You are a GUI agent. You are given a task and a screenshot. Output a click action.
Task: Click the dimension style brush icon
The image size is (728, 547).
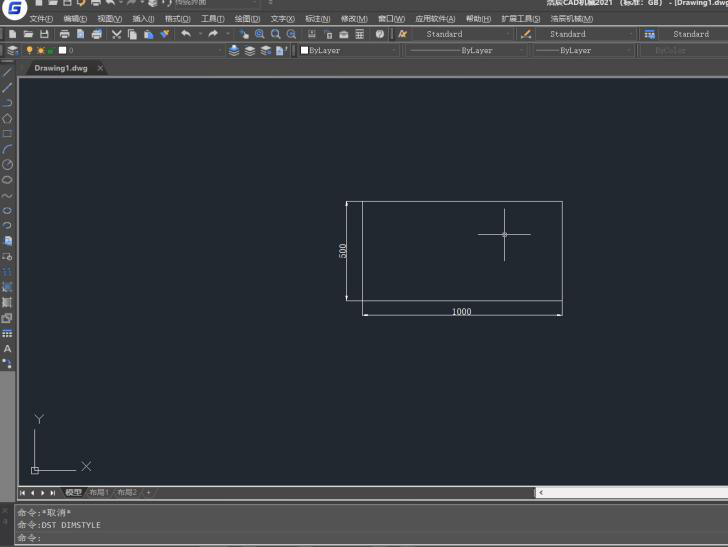[x=526, y=34]
